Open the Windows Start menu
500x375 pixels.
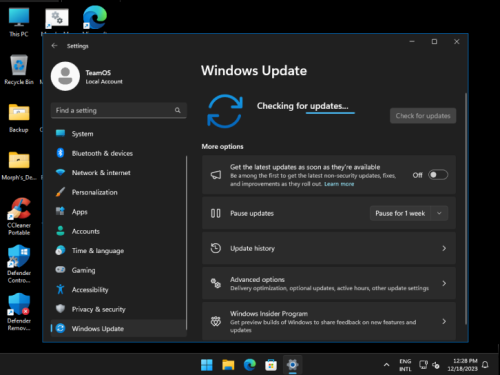coord(207,365)
